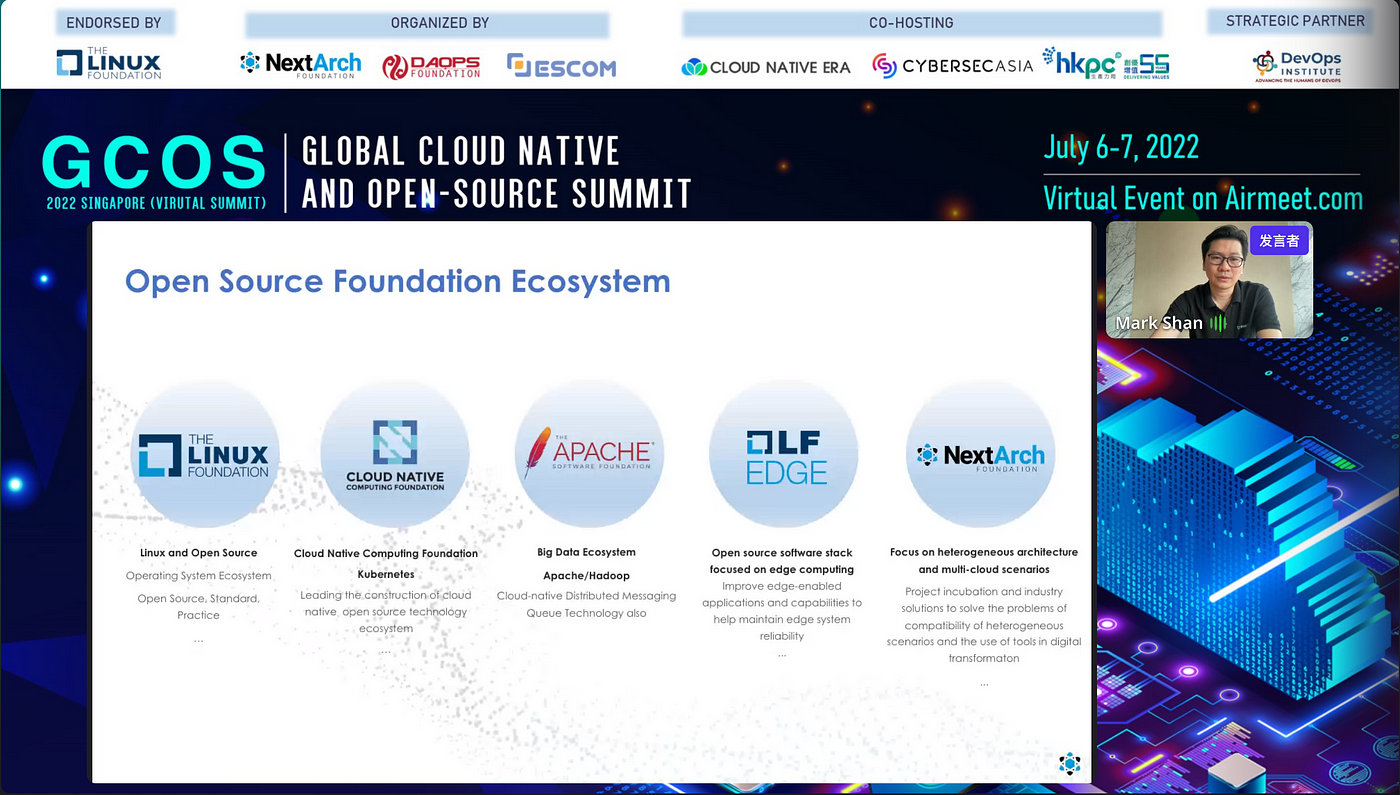The height and width of the screenshot is (795, 1400).
Task: Click the ESCOM logo
Action: 561,66
